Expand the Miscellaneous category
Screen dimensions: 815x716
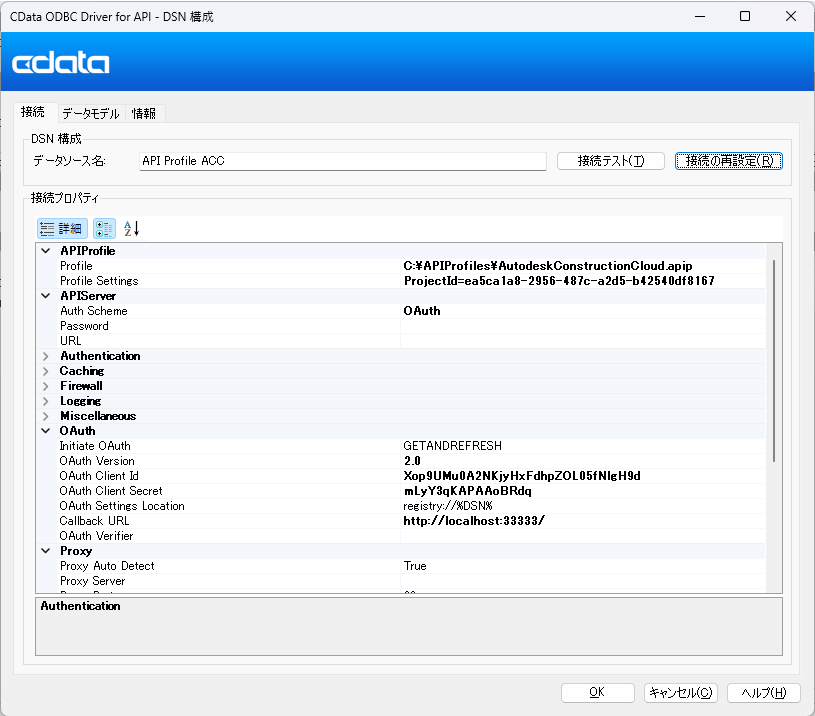tap(46, 417)
